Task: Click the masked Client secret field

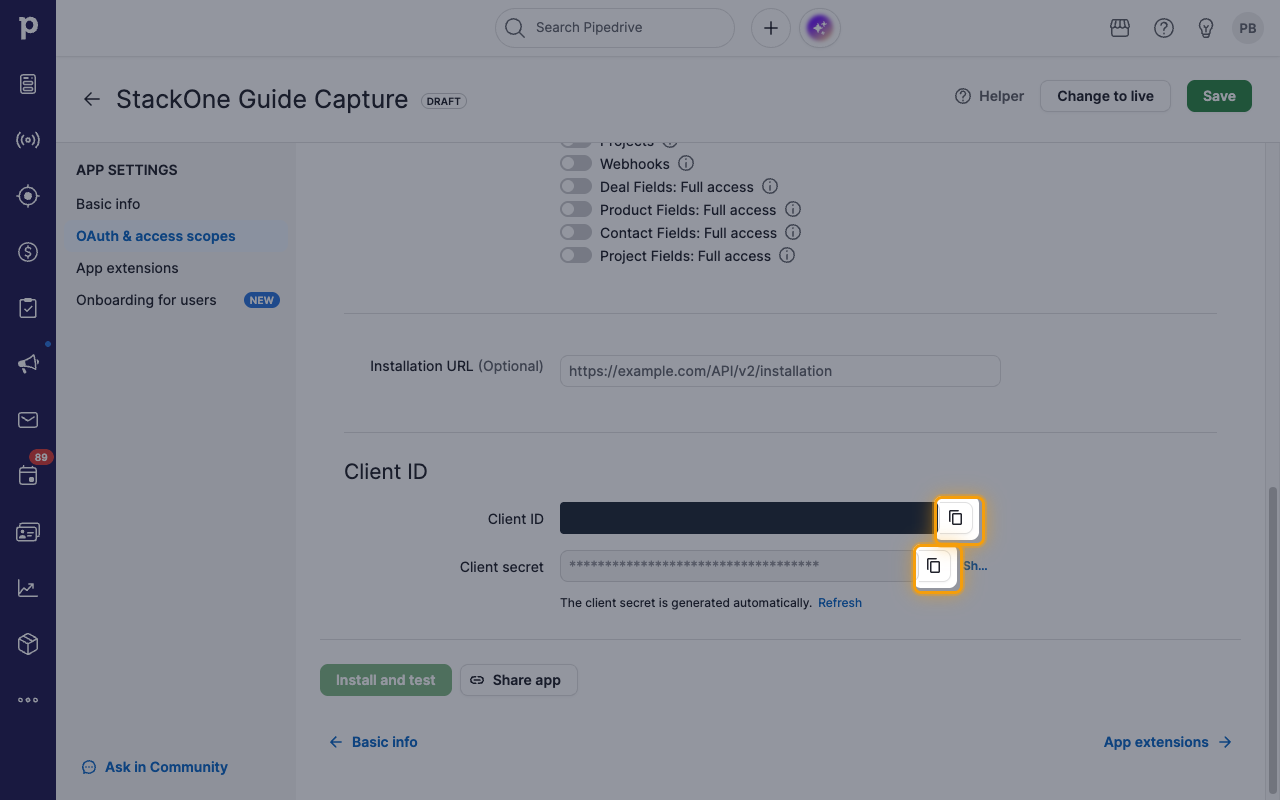Action: coord(738,566)
